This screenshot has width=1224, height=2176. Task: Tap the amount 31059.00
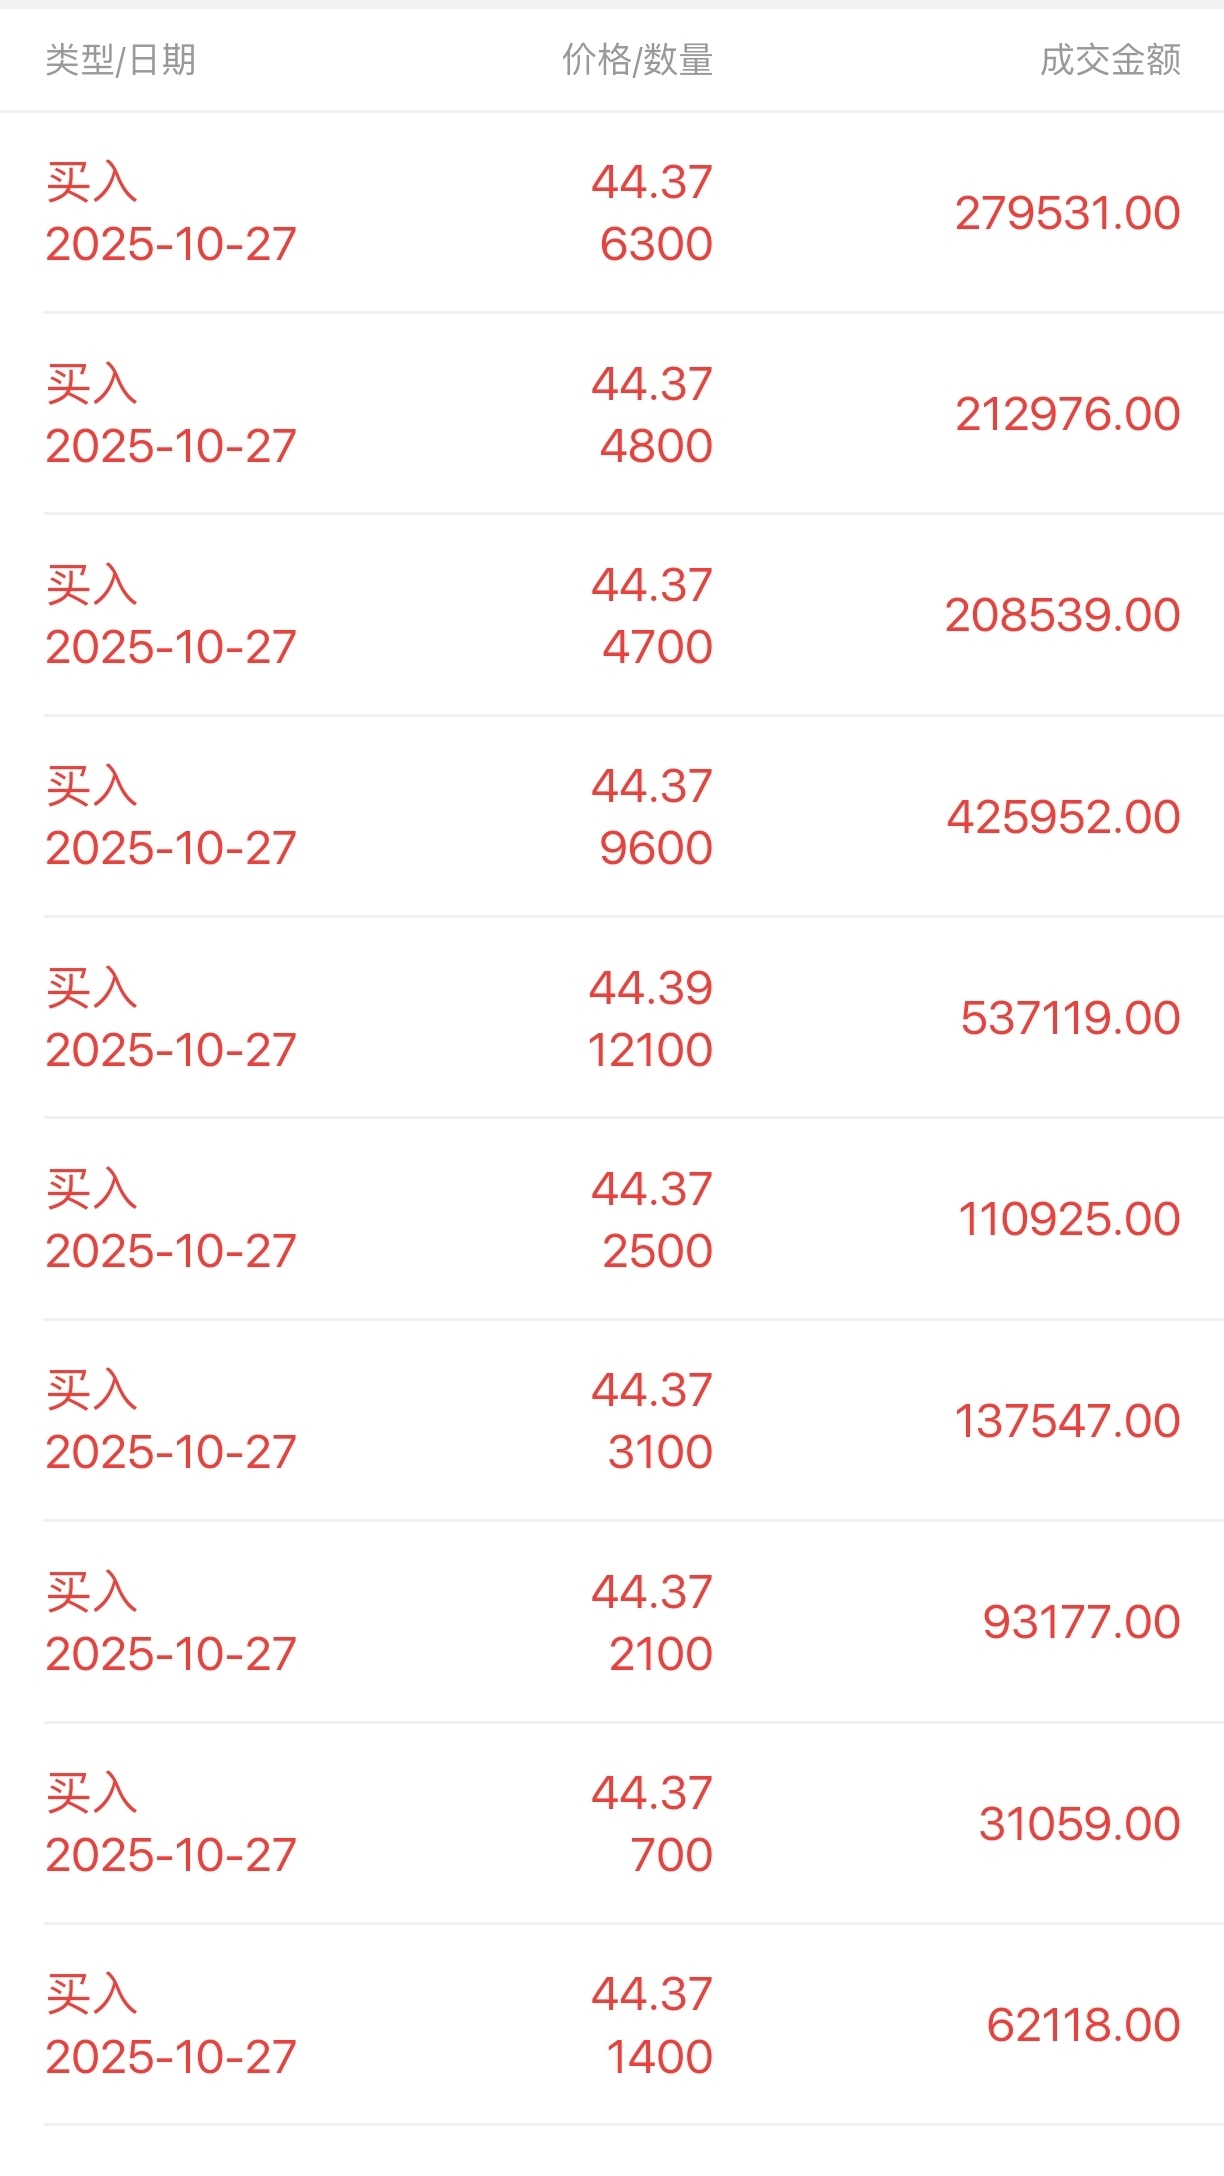tap(1080, 1824)
